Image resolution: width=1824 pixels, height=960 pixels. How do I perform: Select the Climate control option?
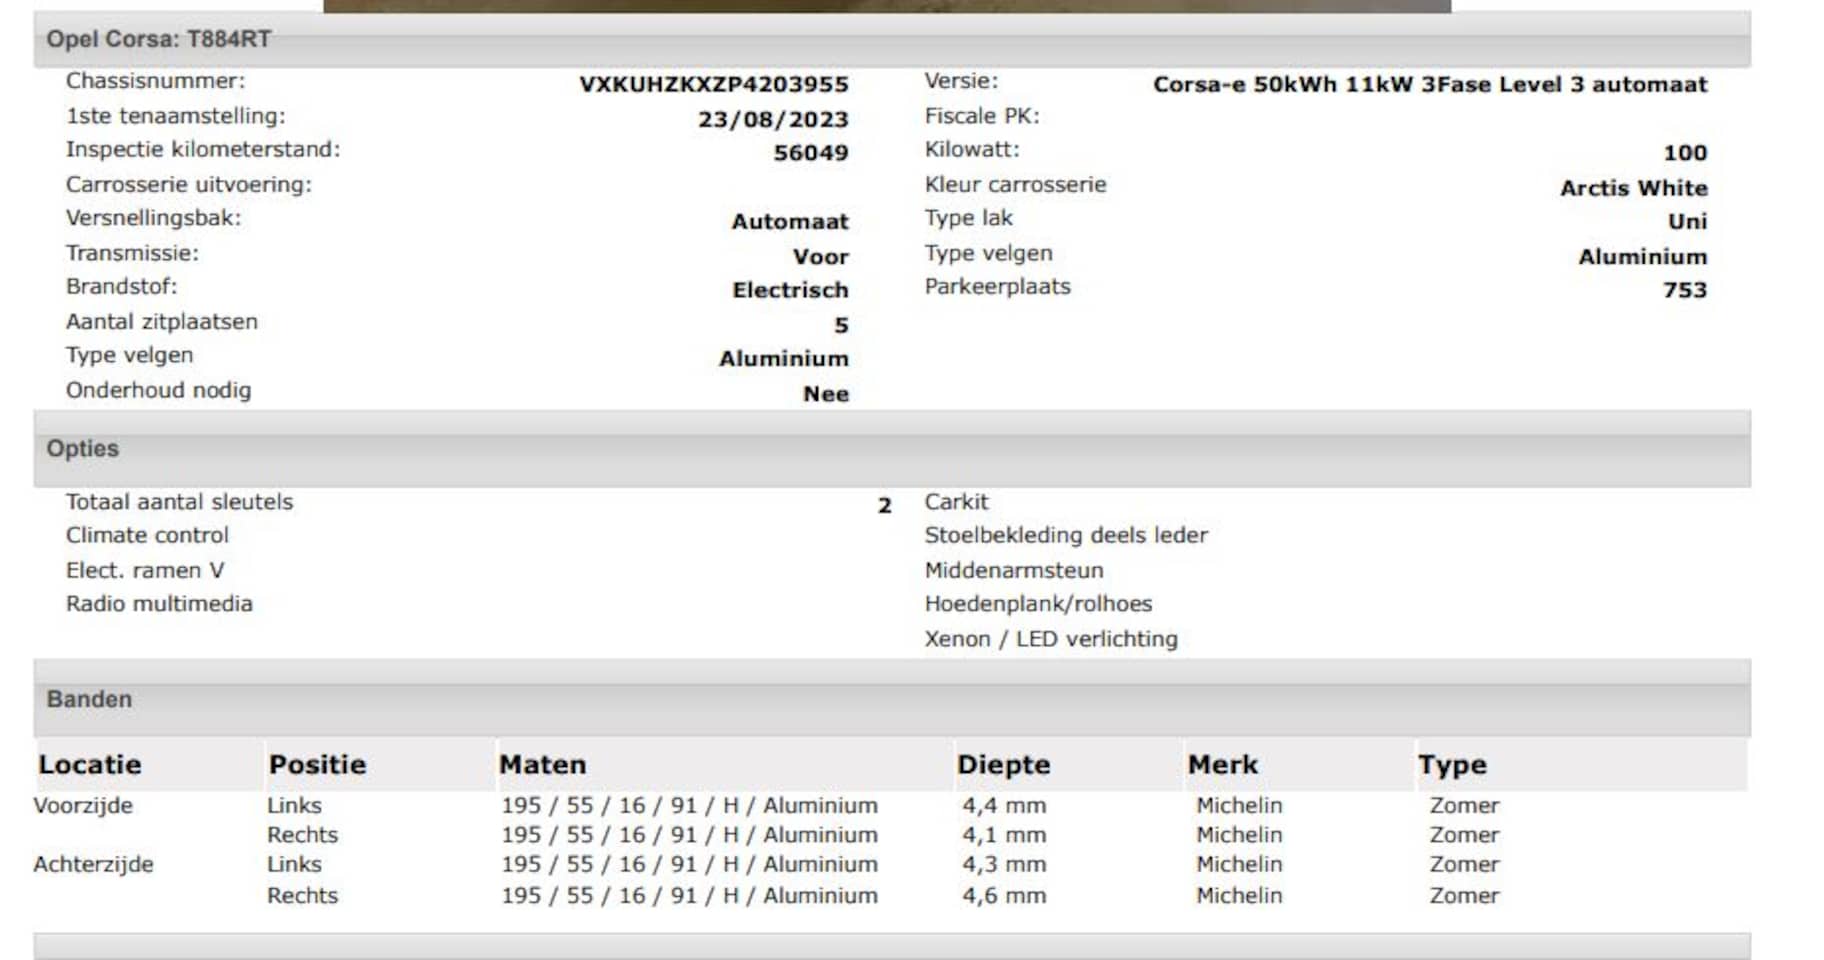click(x=147, y=536)
